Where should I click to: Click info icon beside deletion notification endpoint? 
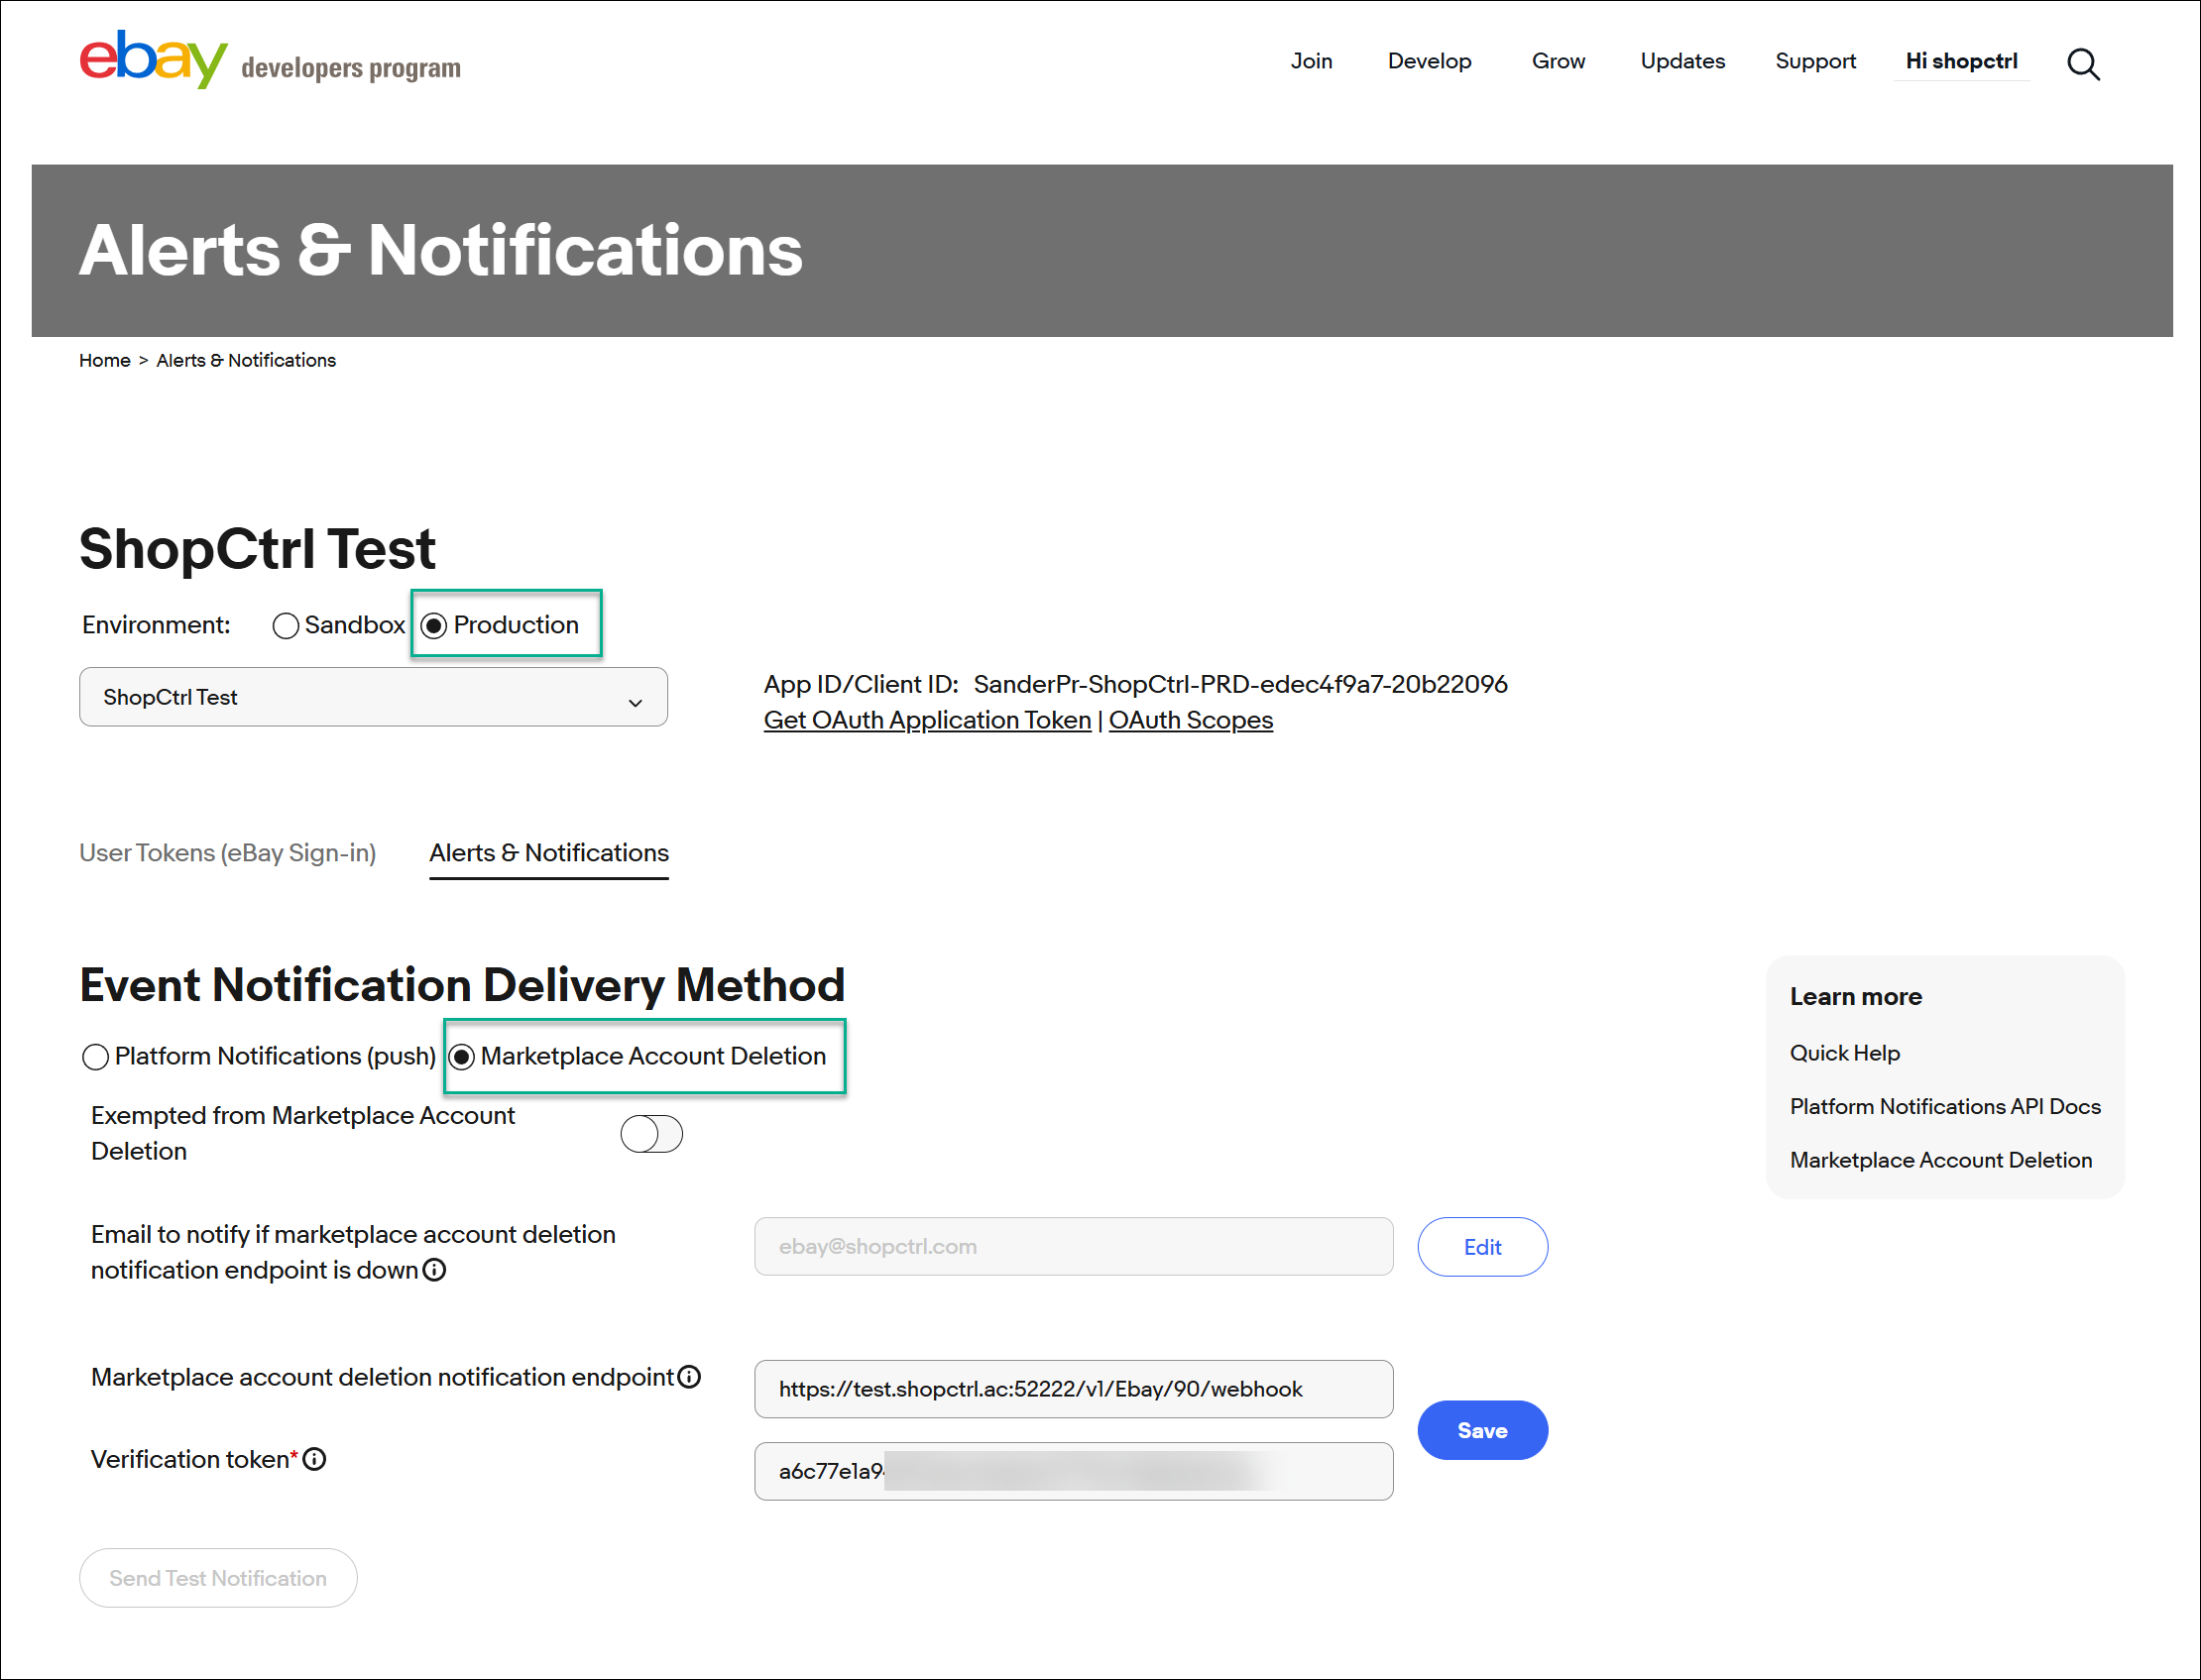689,1377
